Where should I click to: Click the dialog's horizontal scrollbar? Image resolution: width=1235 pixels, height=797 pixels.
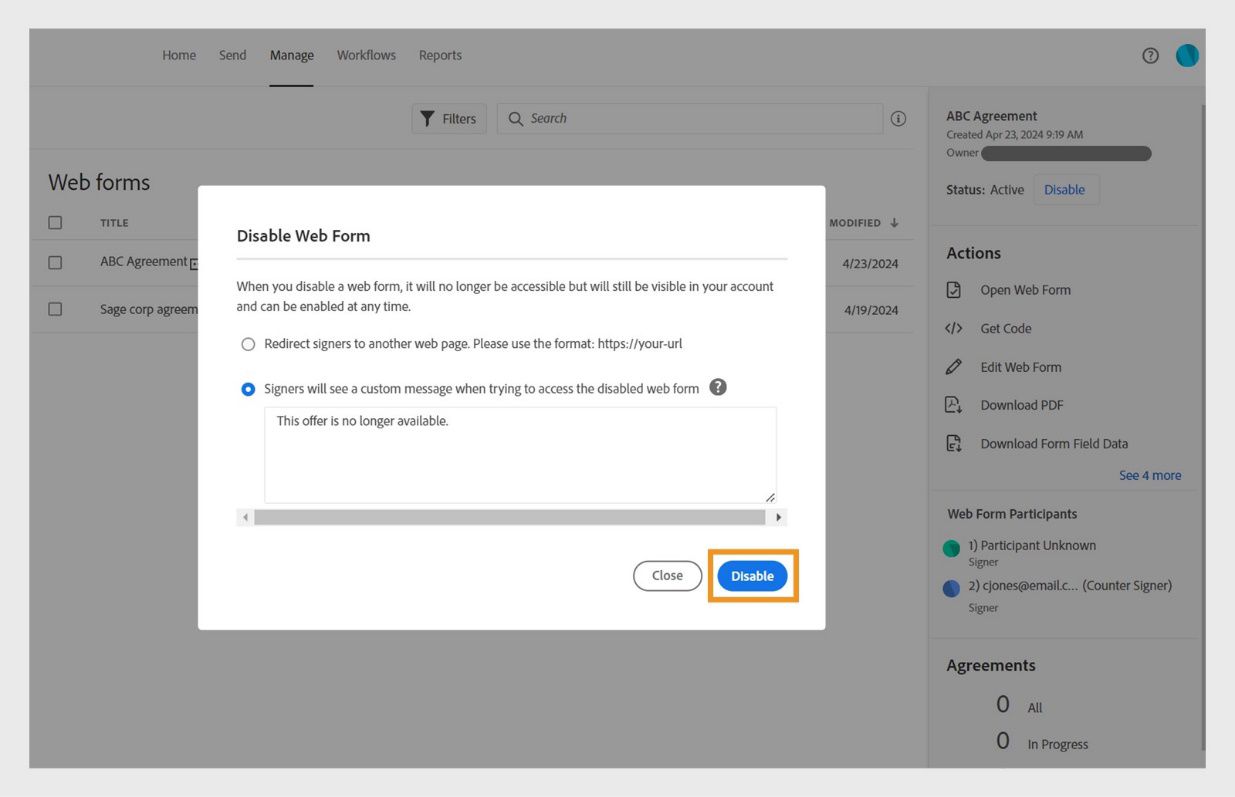pyautogui.click(x=510, y=518)
